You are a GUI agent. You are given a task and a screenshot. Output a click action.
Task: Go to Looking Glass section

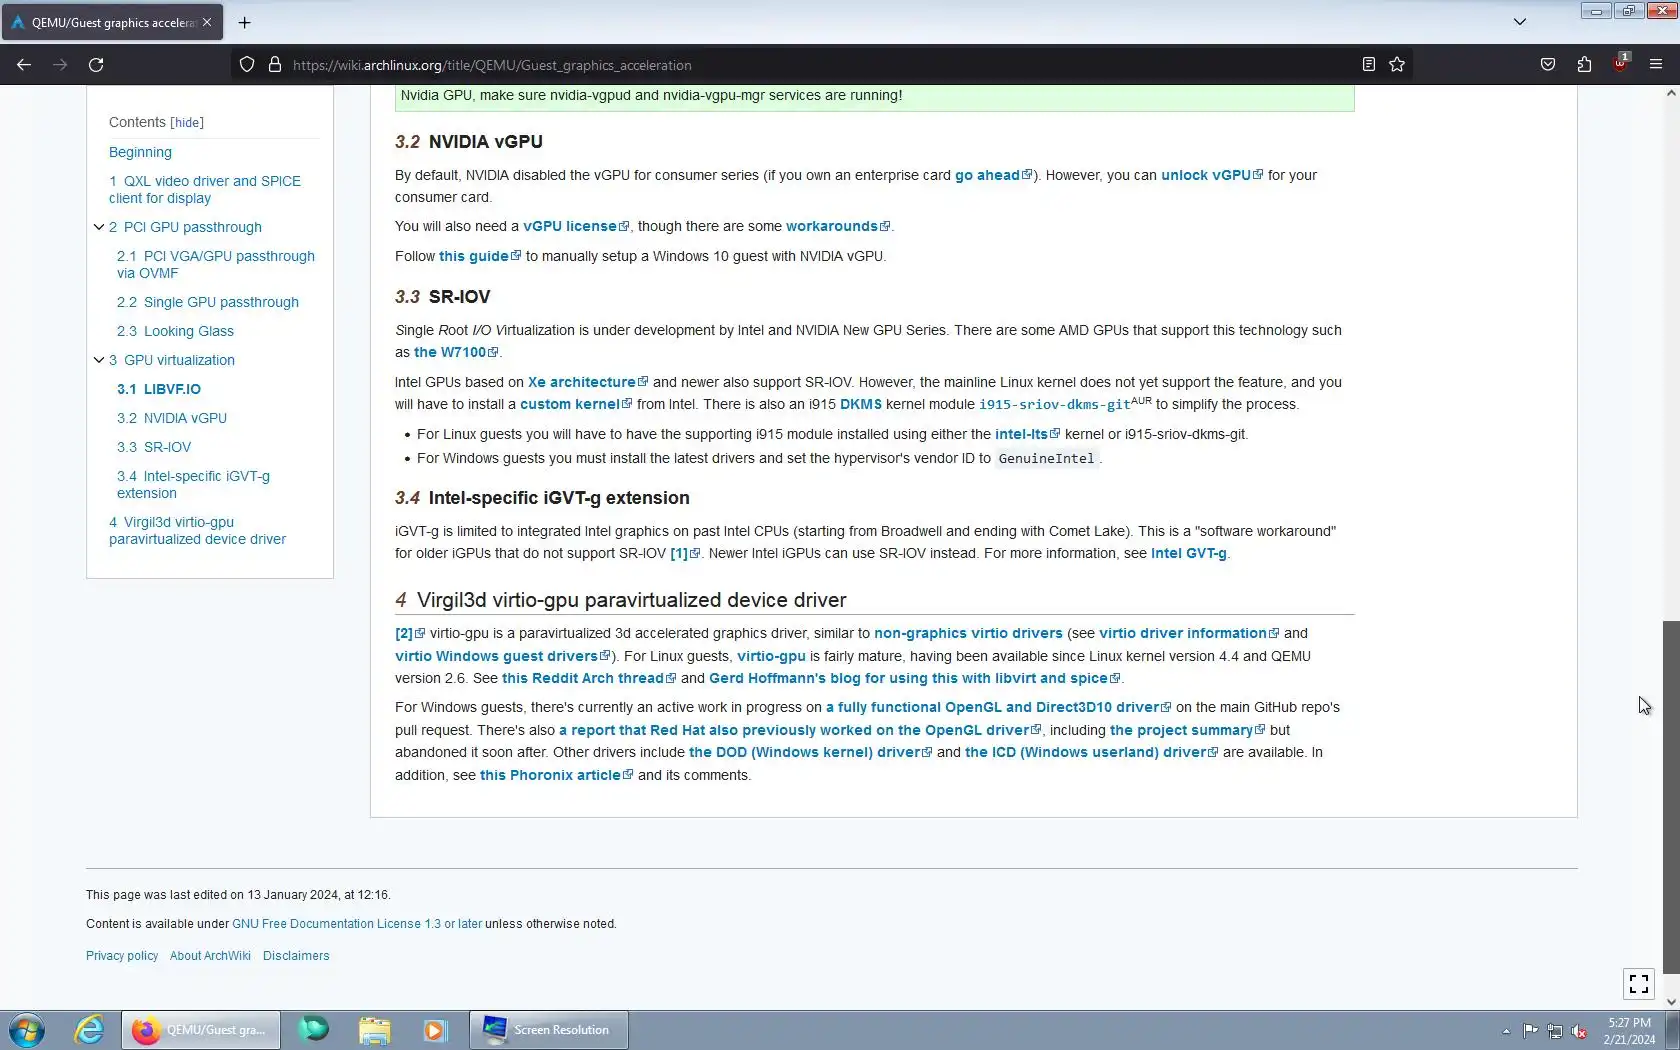click(x=175, y=331)
